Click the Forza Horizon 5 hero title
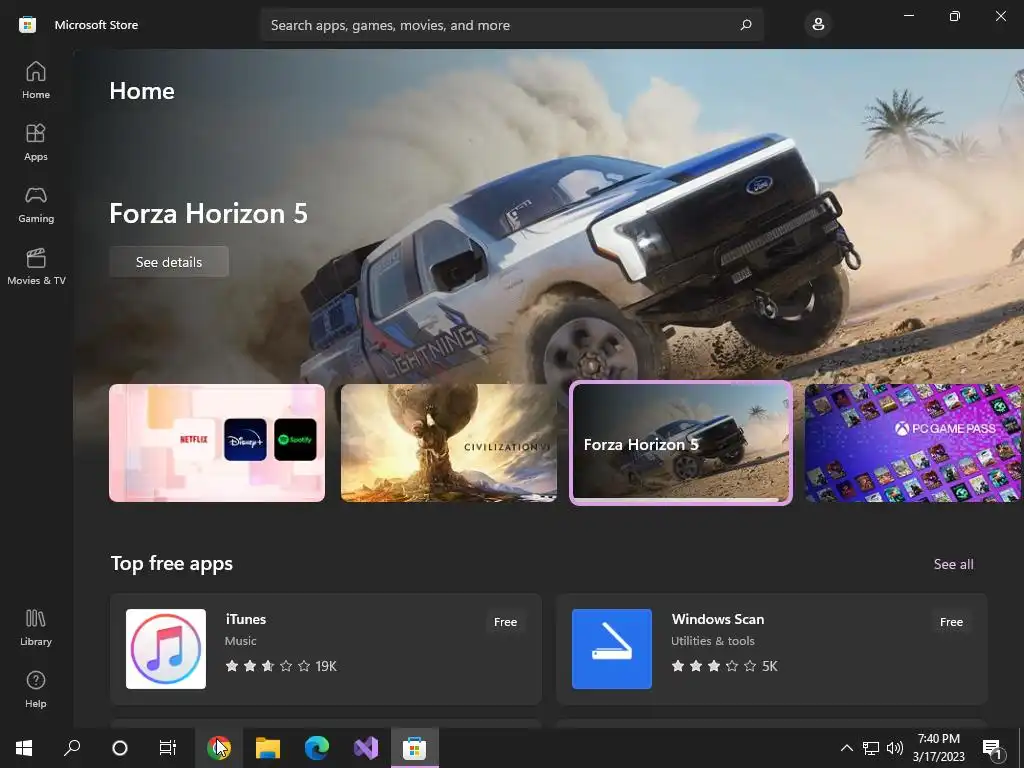 (208, 214)
